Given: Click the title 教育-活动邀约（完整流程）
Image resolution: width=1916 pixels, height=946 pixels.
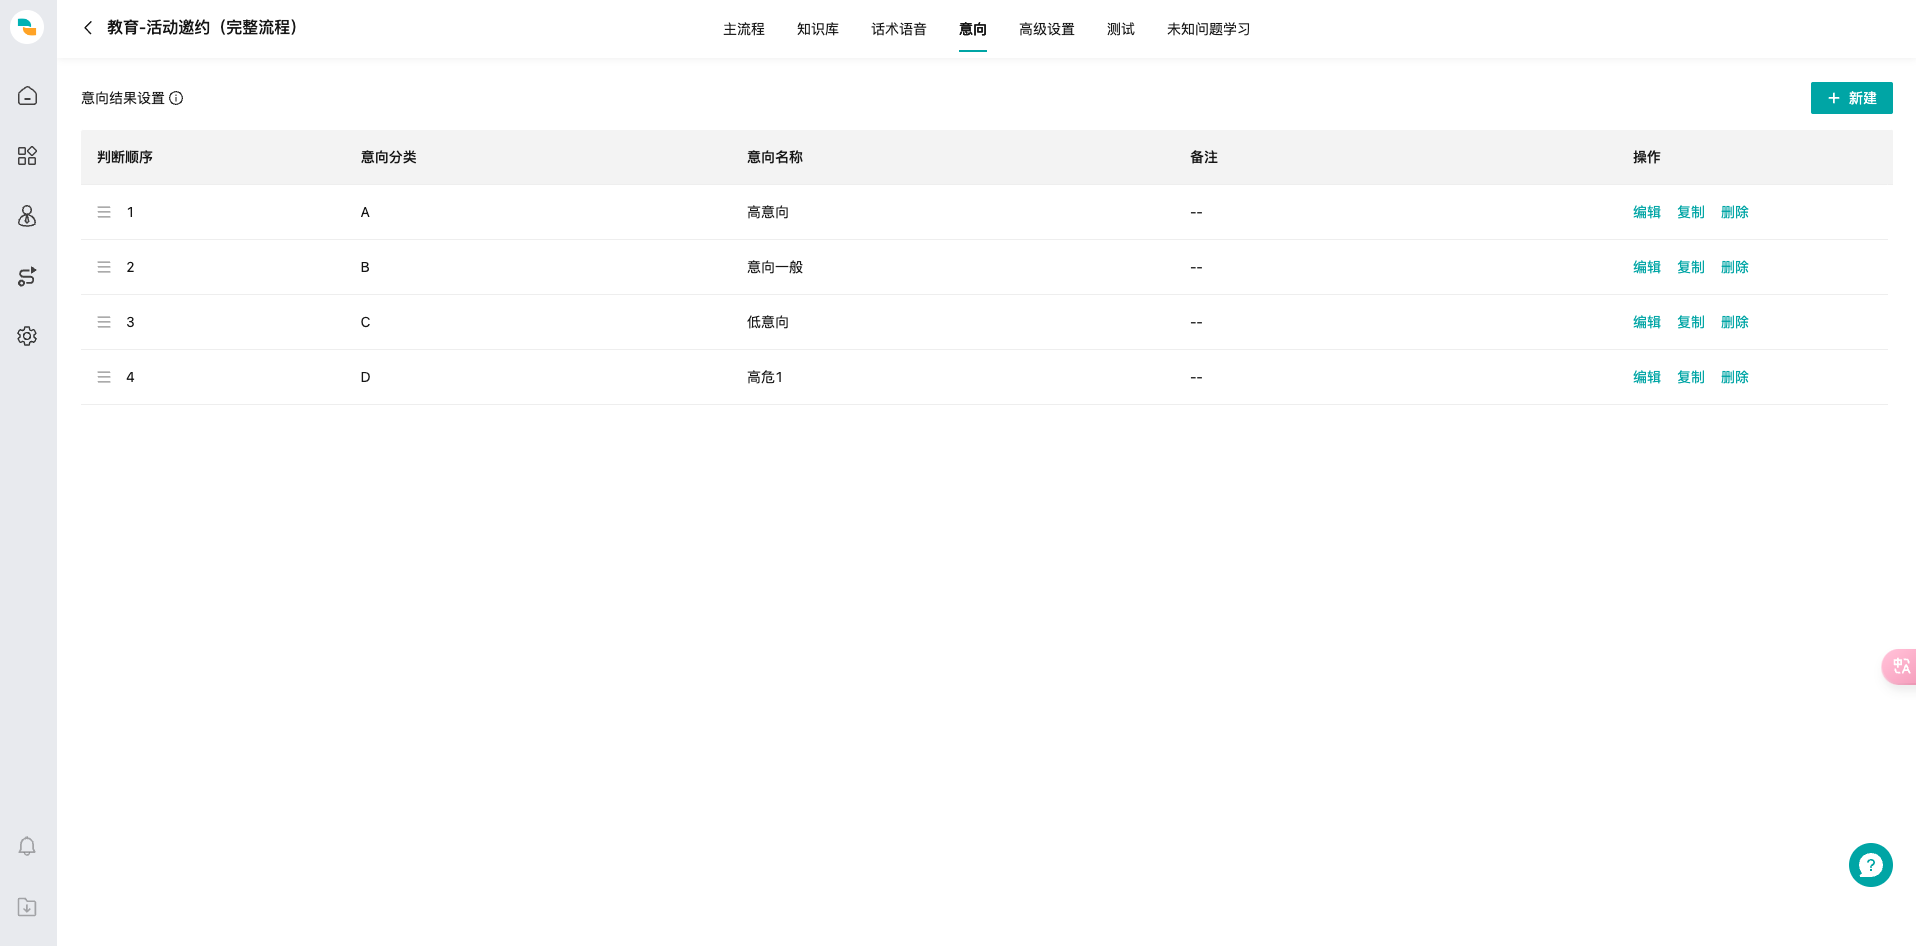Looking at the screenshot, I should pyautogui.click(x=203, y=28).
